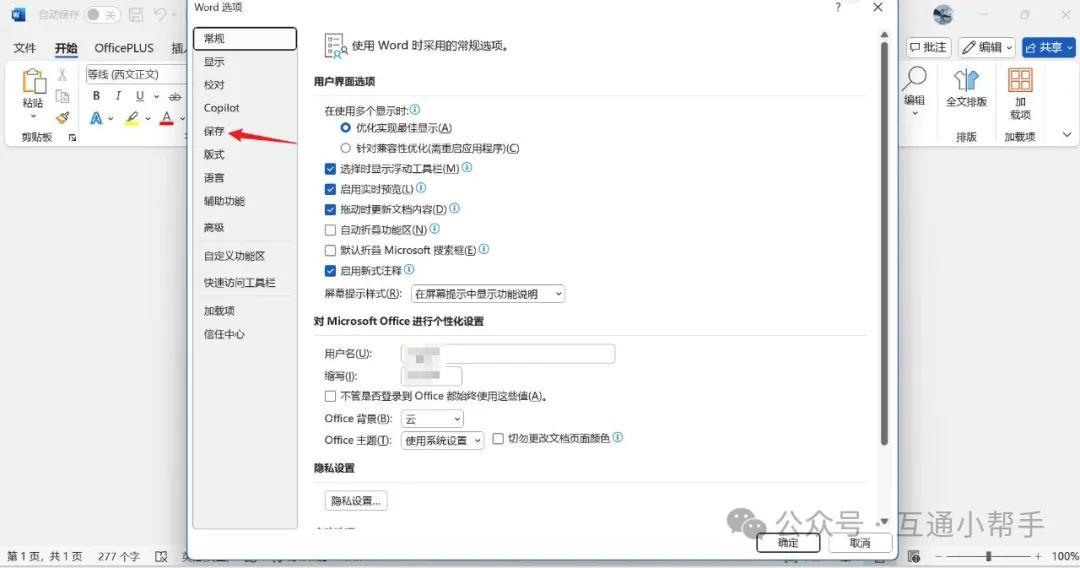Open Office 背景 dropdown

432,419
